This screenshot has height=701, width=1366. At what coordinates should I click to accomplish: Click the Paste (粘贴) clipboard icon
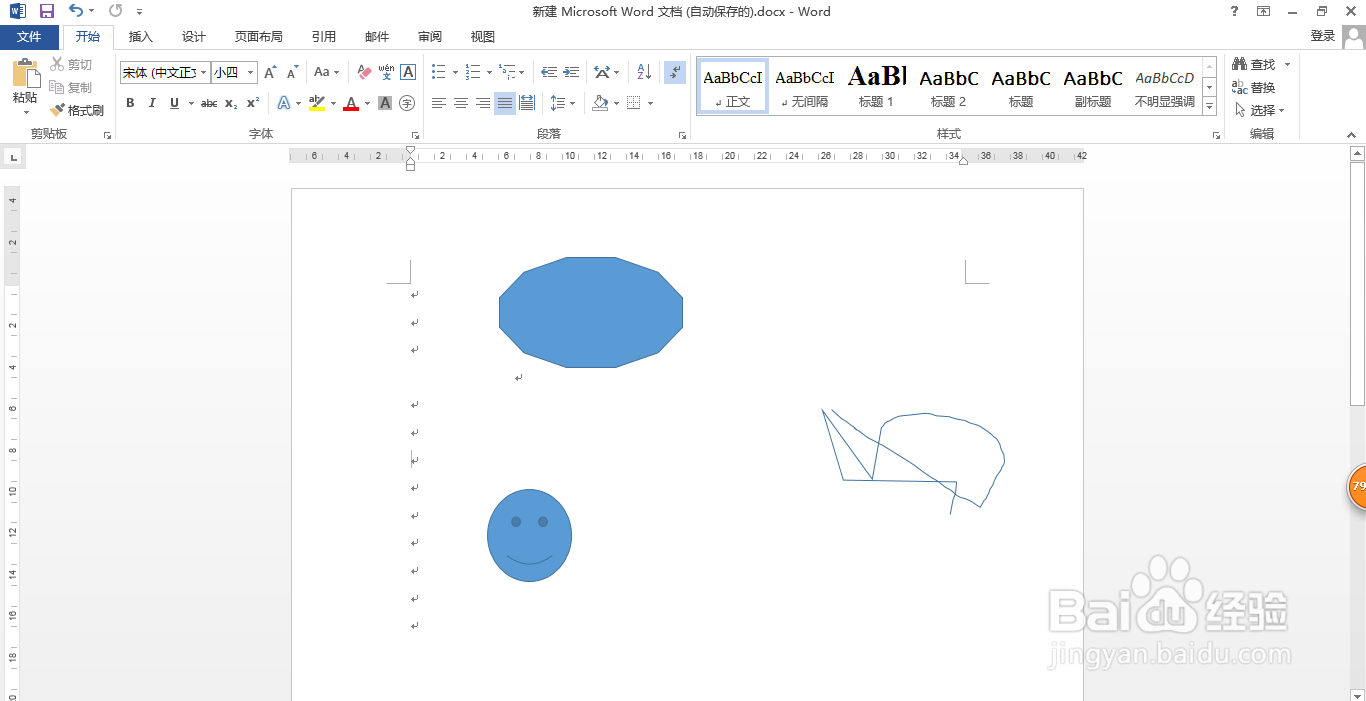[25, 75]
